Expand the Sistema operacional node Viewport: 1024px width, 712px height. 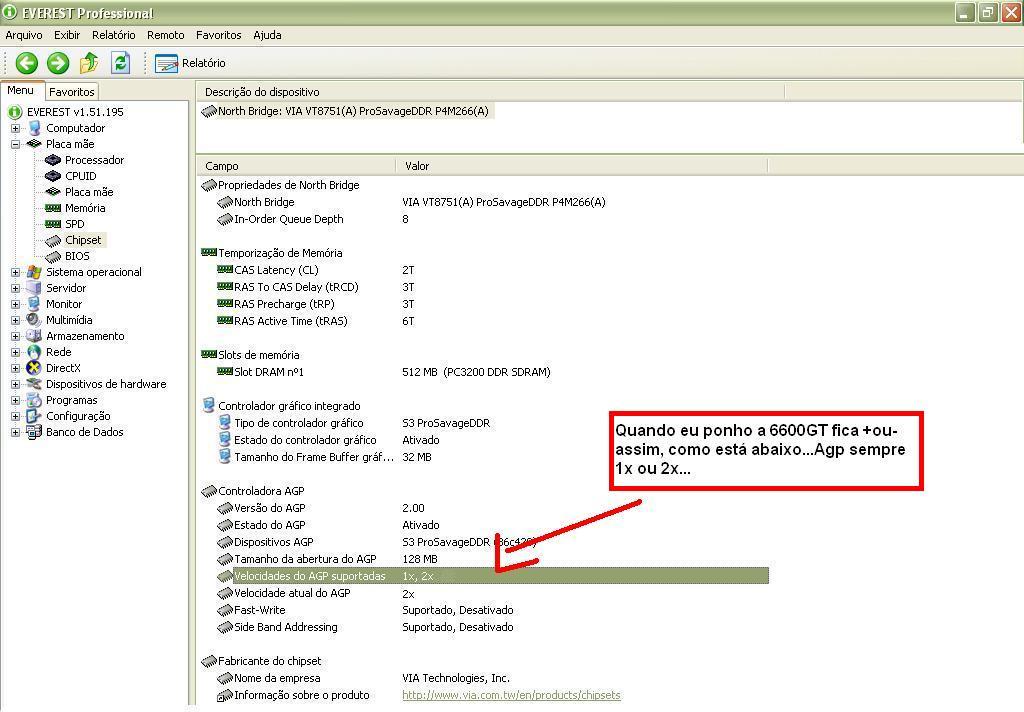coord(16,272)
